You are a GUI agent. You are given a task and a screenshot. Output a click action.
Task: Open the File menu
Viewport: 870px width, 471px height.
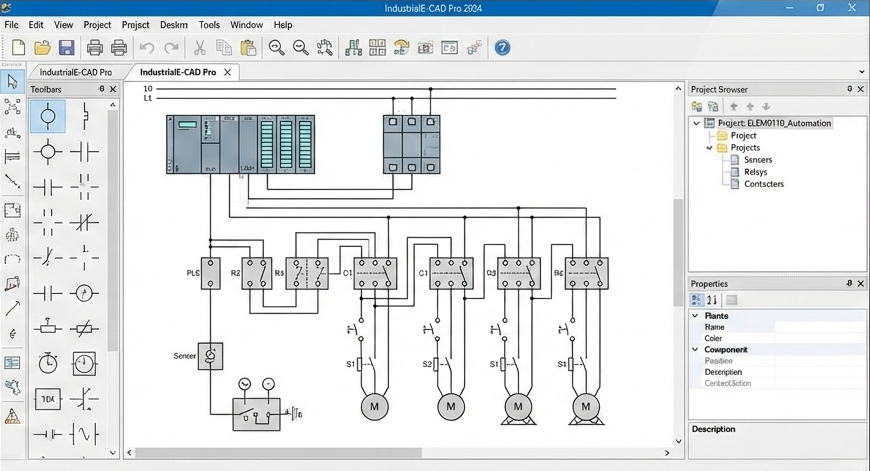coord(11,25)
